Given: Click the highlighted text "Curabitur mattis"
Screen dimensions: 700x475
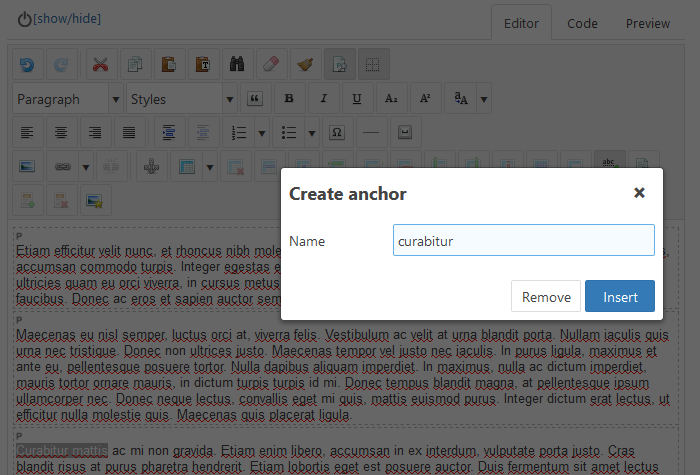Looking at the screenshot, I should click(62, 450).
